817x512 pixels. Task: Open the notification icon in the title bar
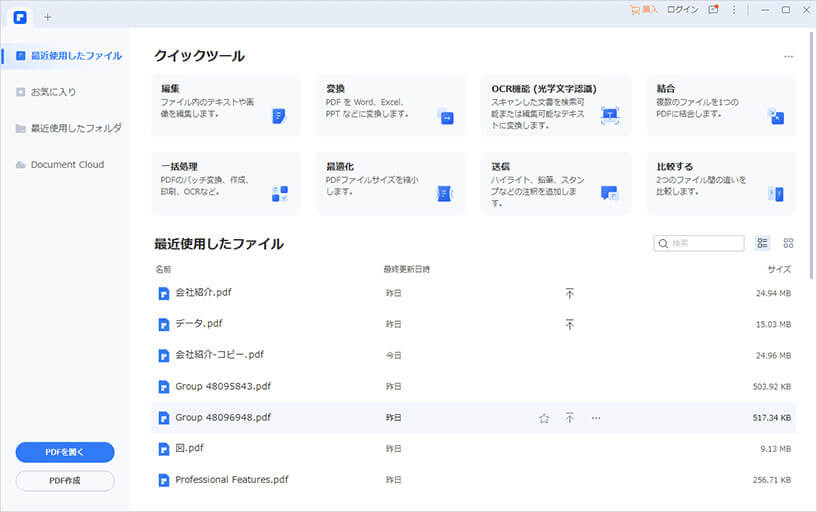pyautogui.click(x=713, y=10)
